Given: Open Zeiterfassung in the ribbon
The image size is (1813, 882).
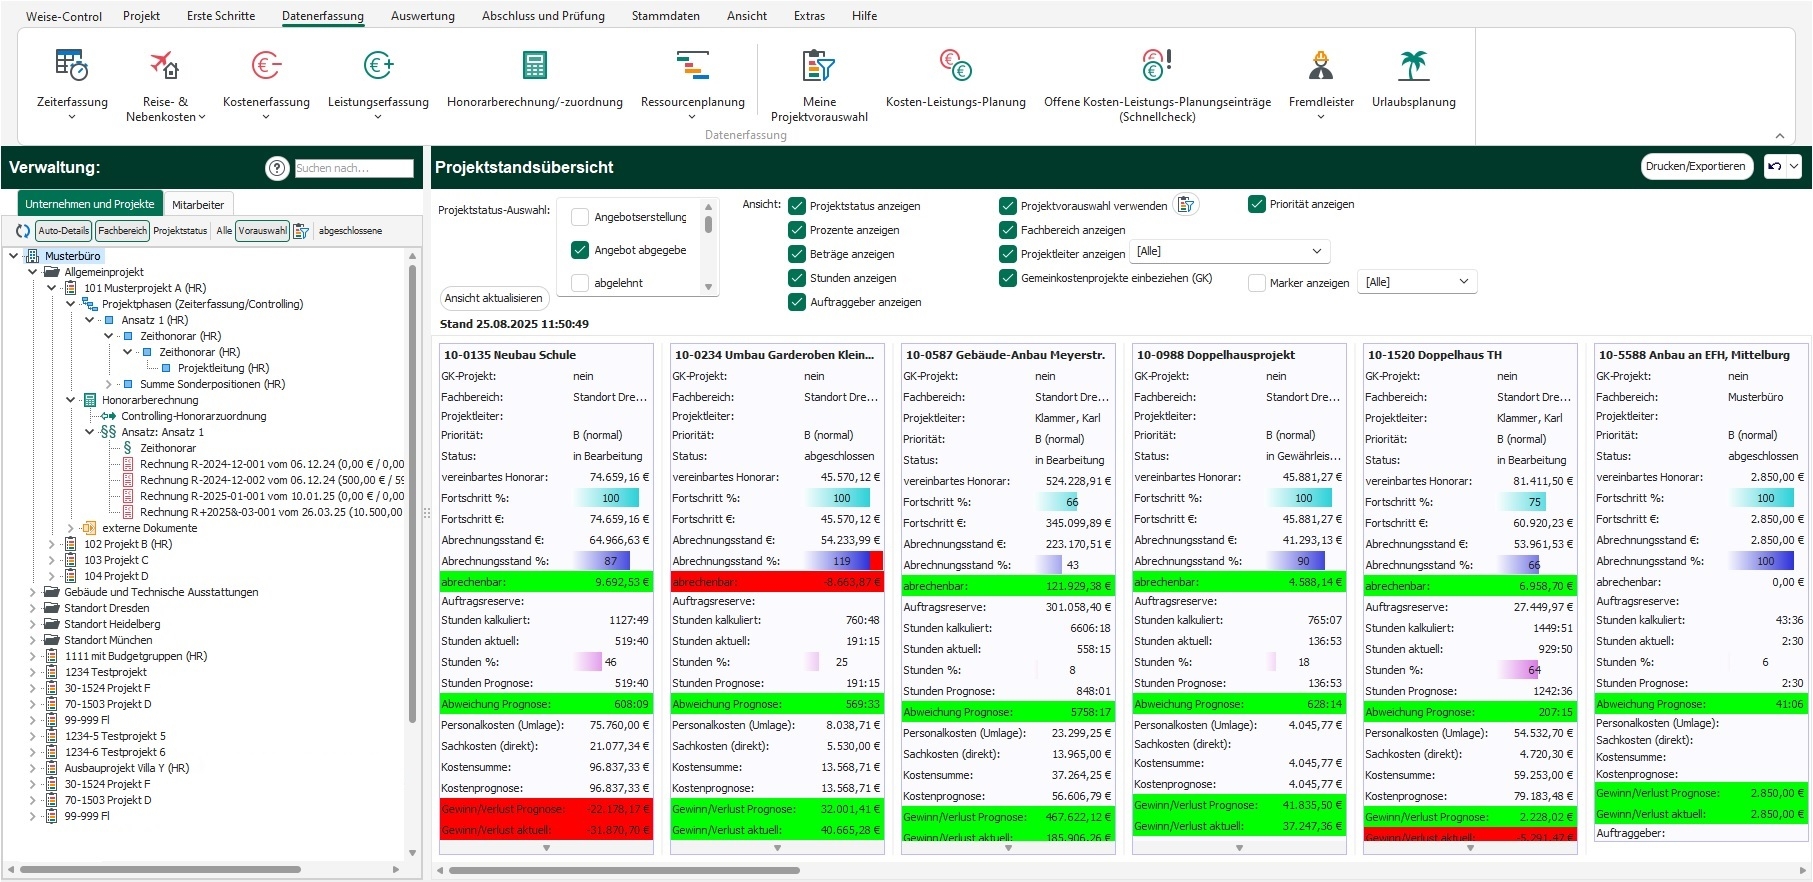Looking at the screenshot, I should coord(72,84).
